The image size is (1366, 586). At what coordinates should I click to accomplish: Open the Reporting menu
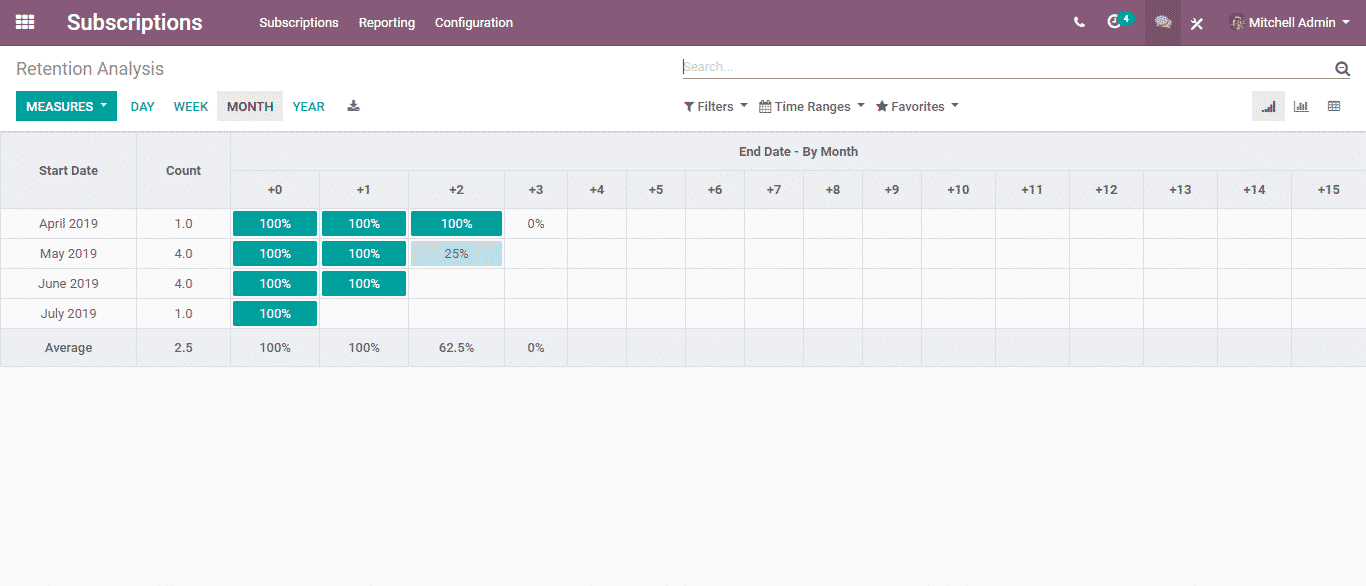tap(387, 22)
